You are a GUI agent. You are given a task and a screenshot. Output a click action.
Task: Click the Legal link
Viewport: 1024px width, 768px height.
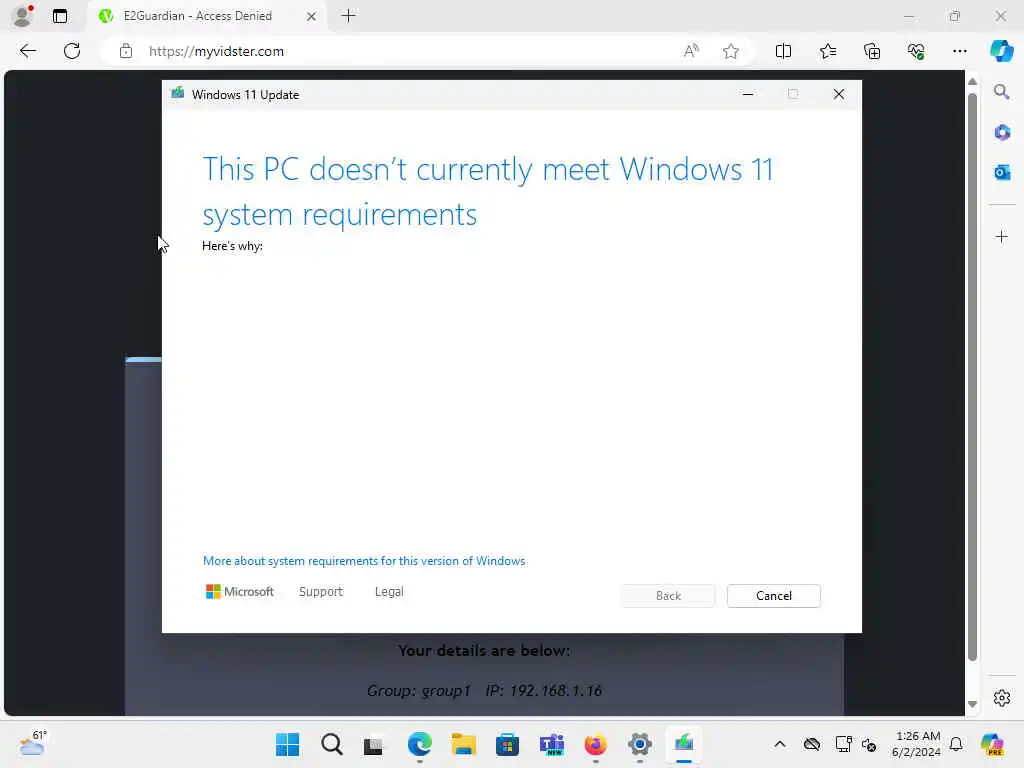click(389, 592)
